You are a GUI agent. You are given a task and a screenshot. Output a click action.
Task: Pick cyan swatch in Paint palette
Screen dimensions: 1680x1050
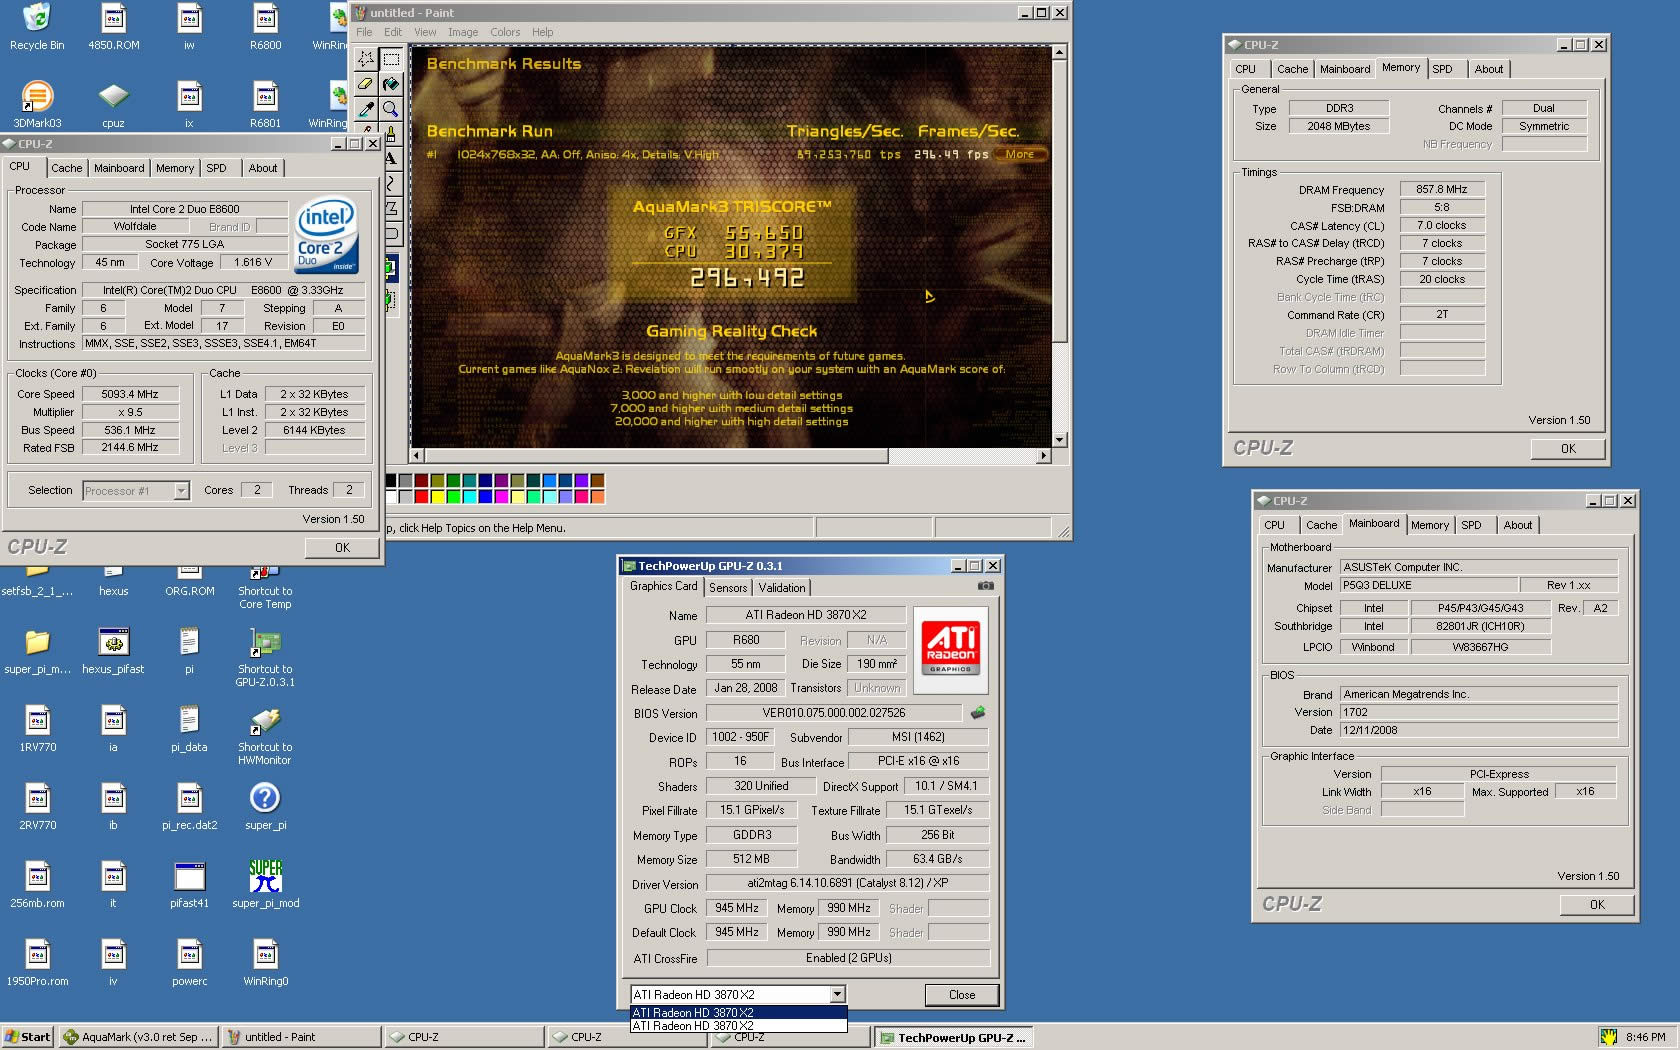tap(470, 496)
